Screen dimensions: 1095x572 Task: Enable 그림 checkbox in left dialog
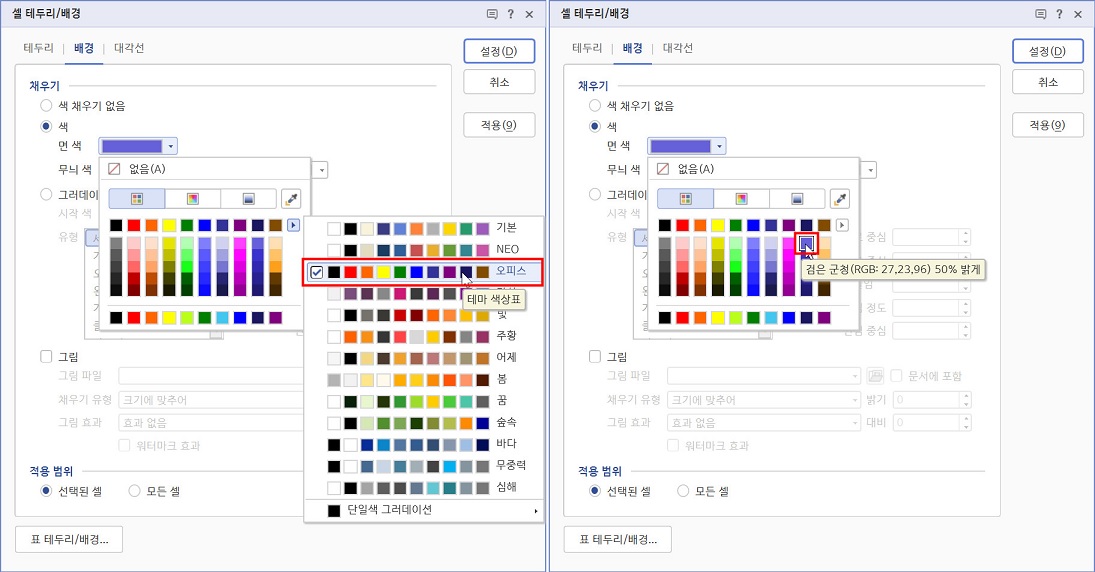coord(46,356)
